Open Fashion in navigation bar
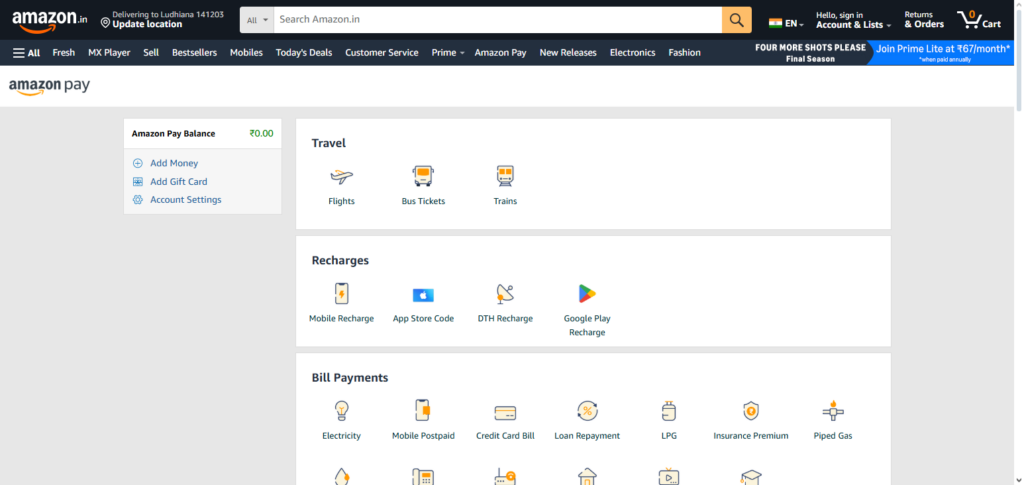The image size is (1024, 485). pos(684,53)
